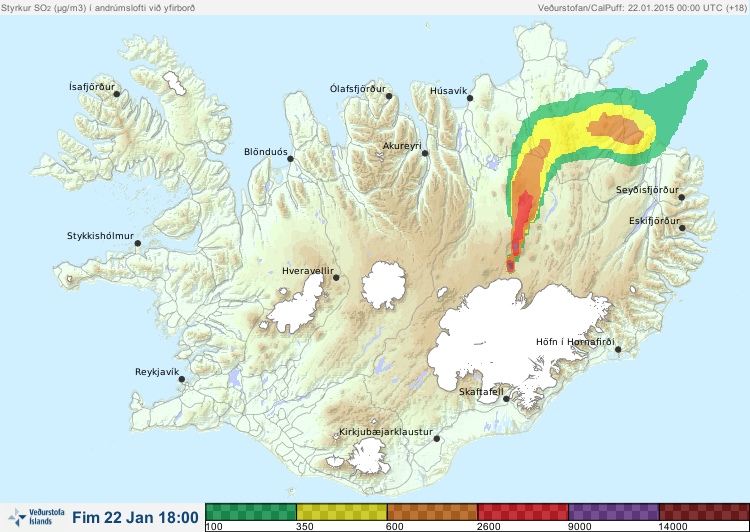
Task: Click the Seyðisfjörður label text
Action: [647, 190]
